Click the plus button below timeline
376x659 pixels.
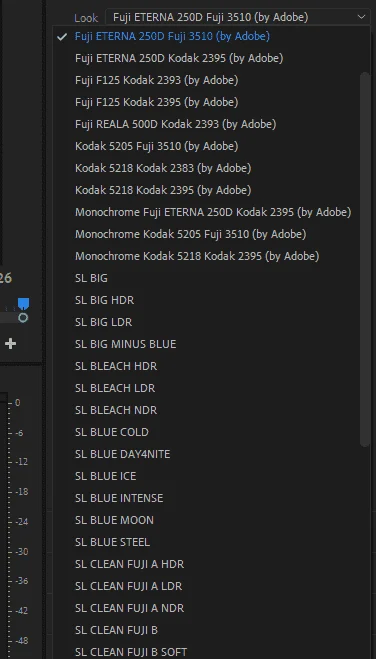11,344
